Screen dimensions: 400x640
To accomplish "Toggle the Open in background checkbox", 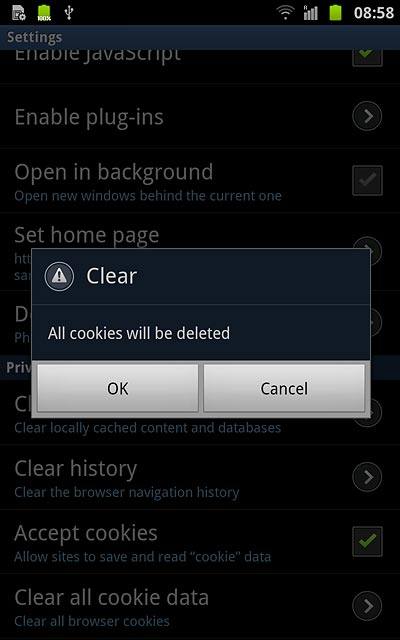I will [367, 180].
